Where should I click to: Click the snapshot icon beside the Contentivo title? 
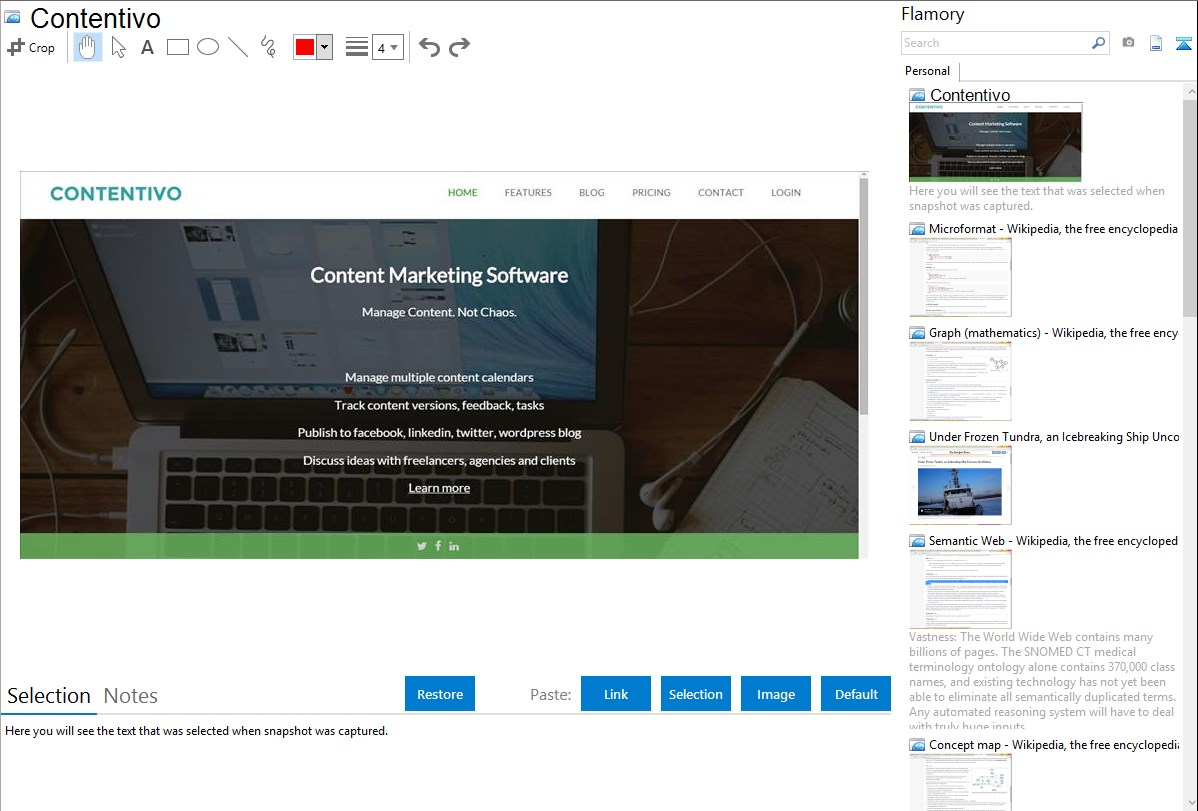12,17
